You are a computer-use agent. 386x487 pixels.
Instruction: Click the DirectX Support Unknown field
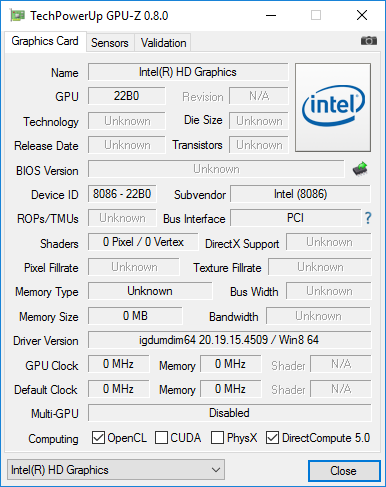[x=329, y=242]
